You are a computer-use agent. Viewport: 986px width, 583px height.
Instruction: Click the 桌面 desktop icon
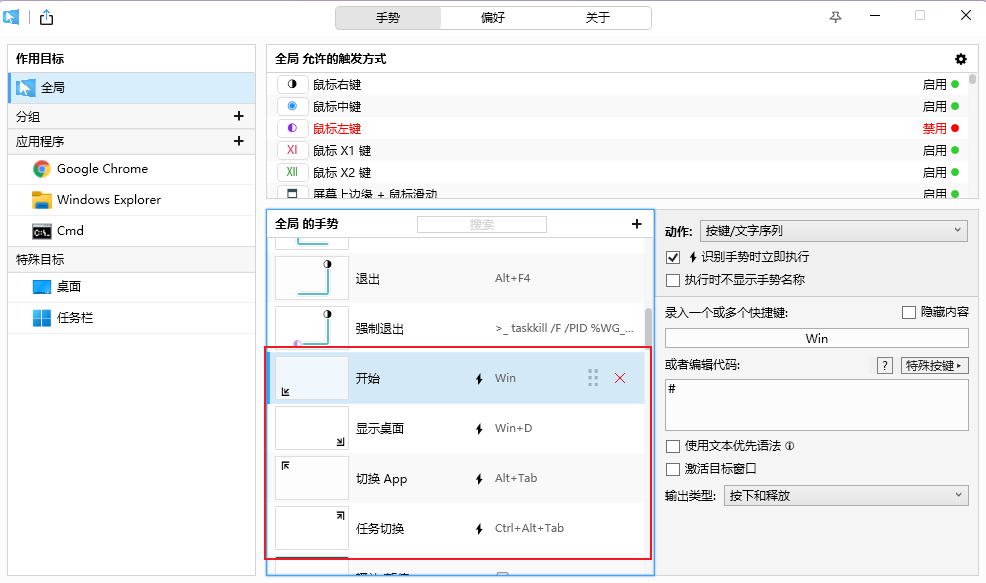click(42, 287)
